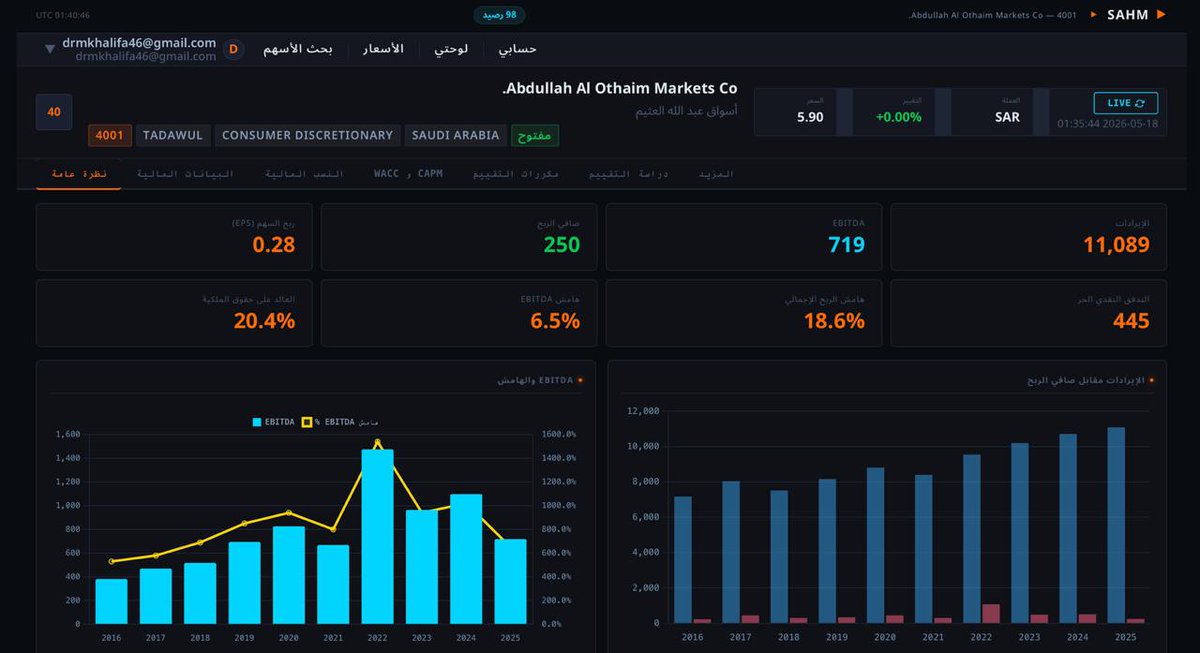Screen dimensions: 1200x653
Task: Click the 2020 EBITDA bar
Action: pyautogui.click(x=289, y=575)
